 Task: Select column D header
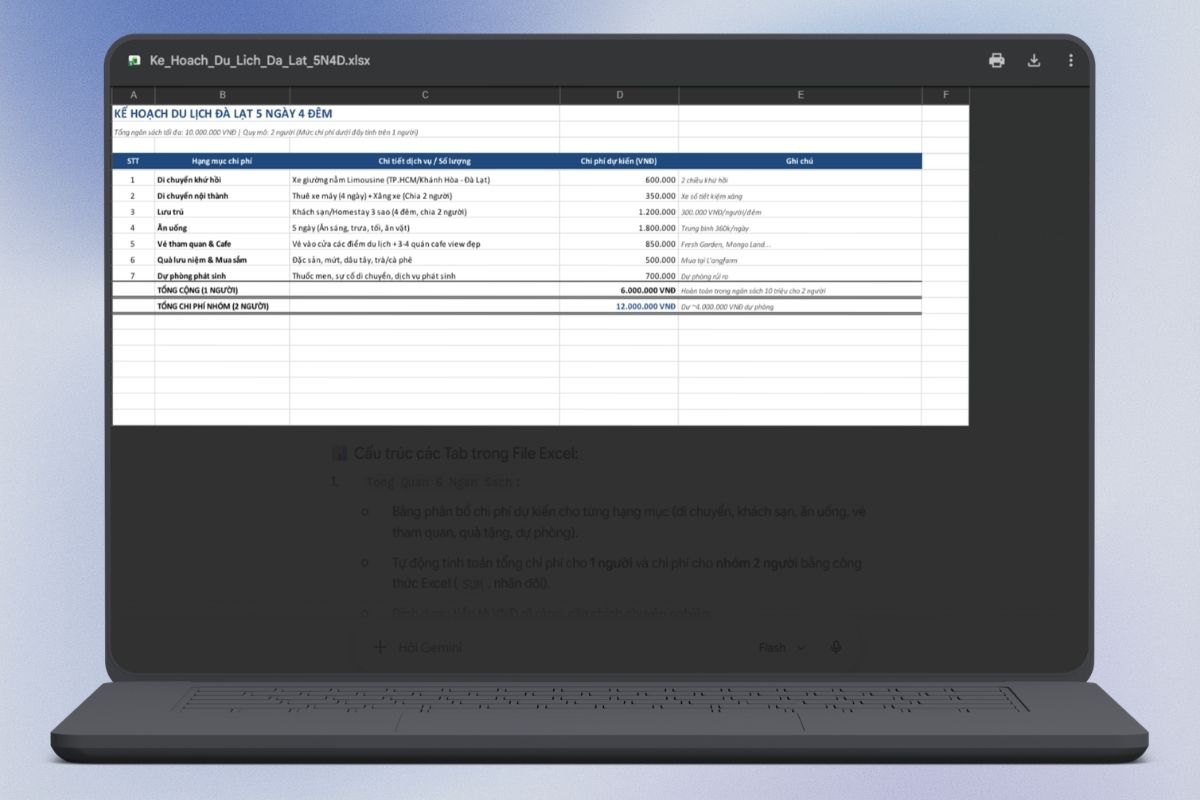click(x=619, y=95)
